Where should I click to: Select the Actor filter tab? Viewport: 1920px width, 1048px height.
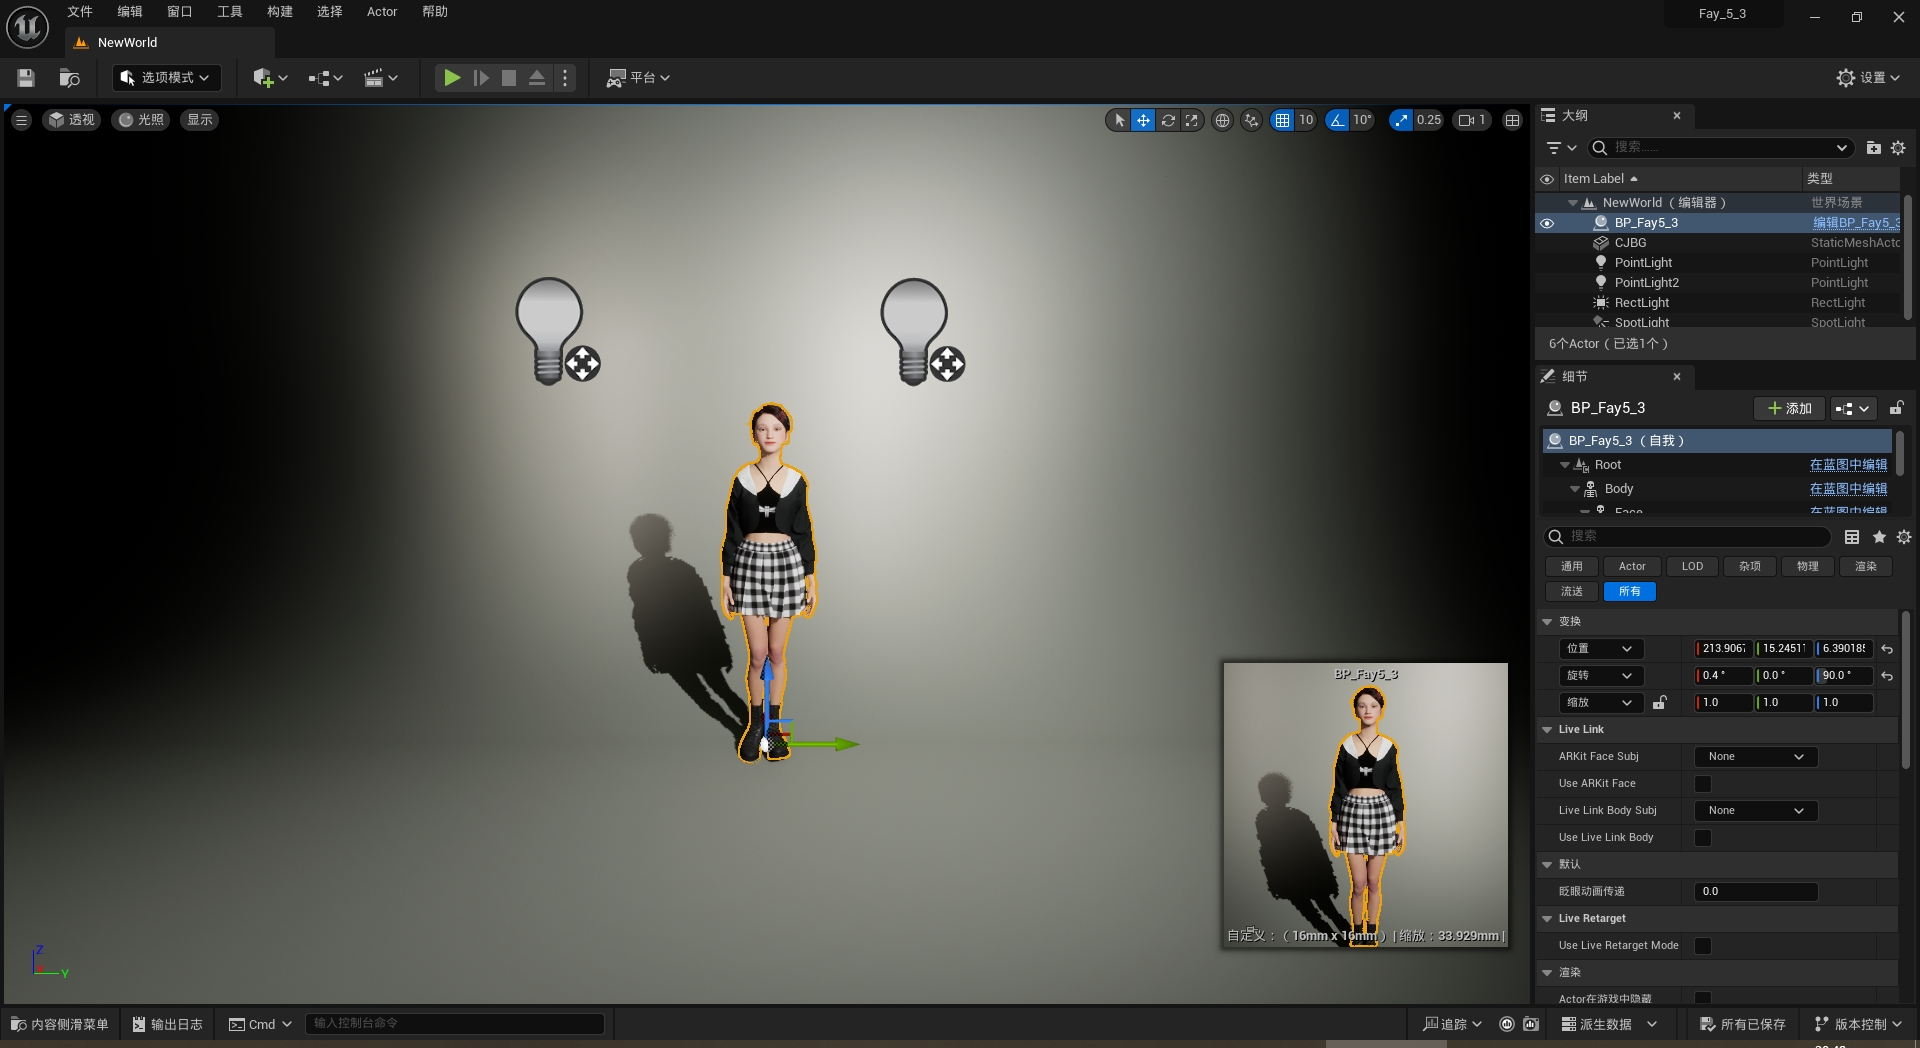[1632, 566]
